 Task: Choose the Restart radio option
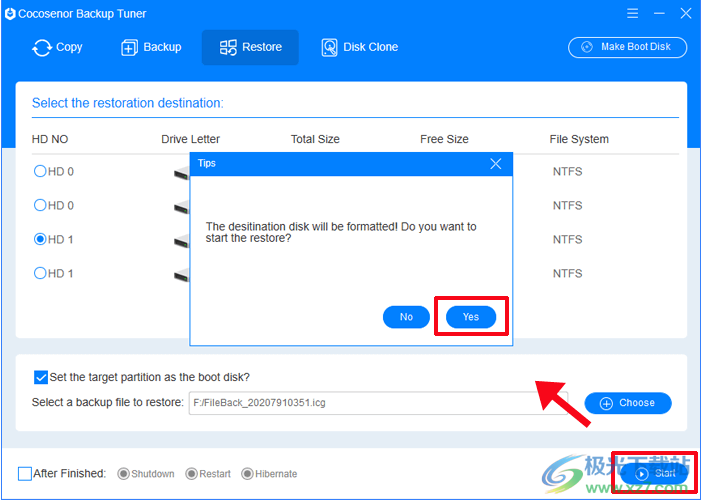pos(191,474)
